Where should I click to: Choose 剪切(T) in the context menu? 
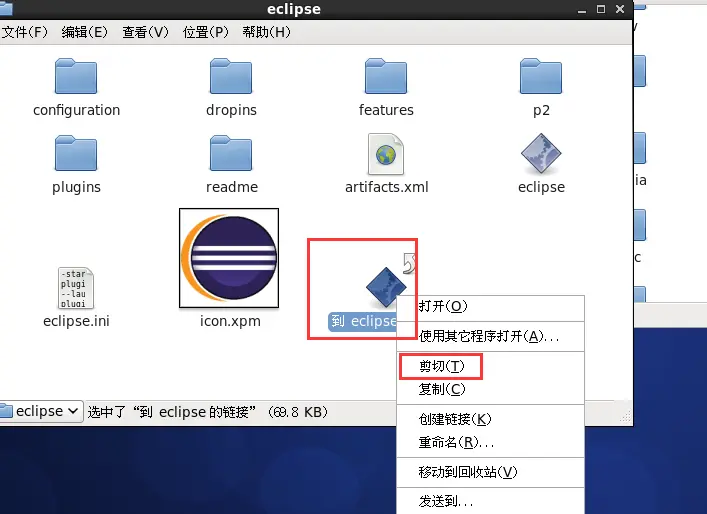click(x=491, y=366)
